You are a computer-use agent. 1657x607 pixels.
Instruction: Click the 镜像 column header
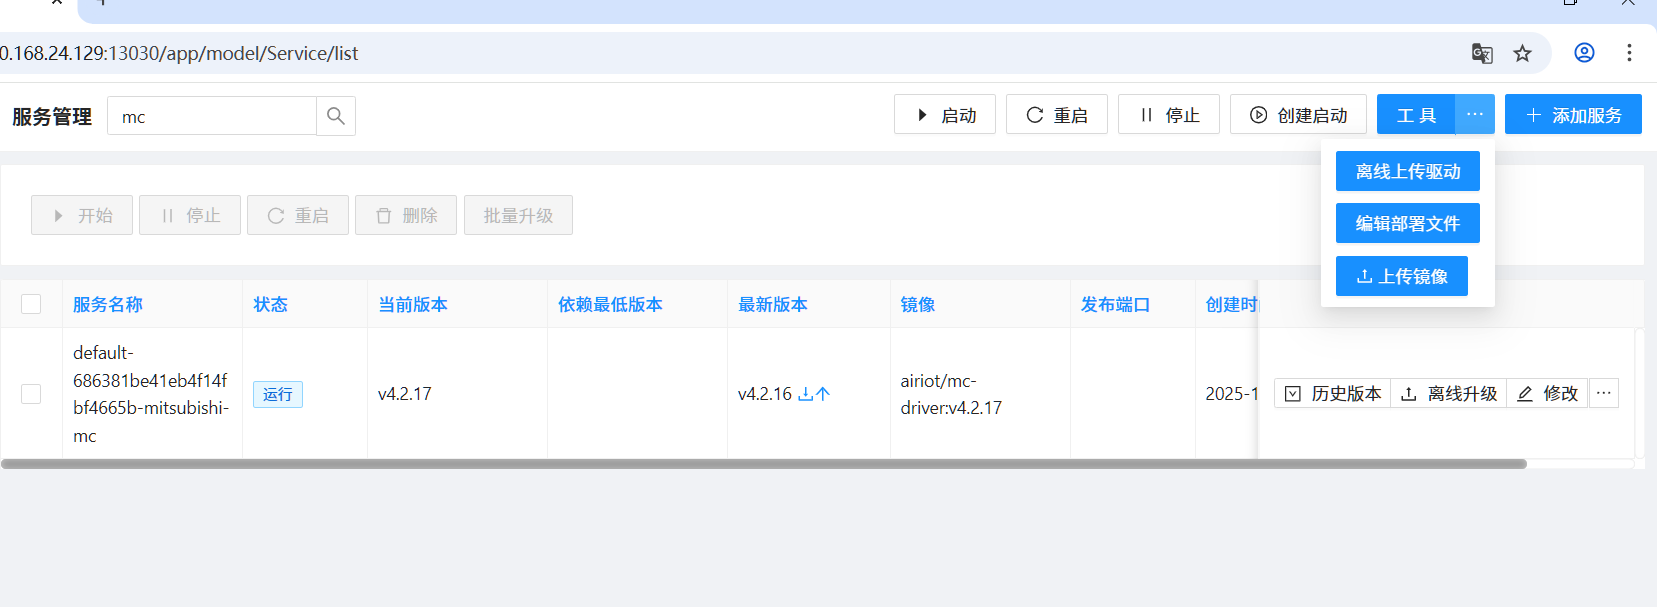tap(918, 304)
